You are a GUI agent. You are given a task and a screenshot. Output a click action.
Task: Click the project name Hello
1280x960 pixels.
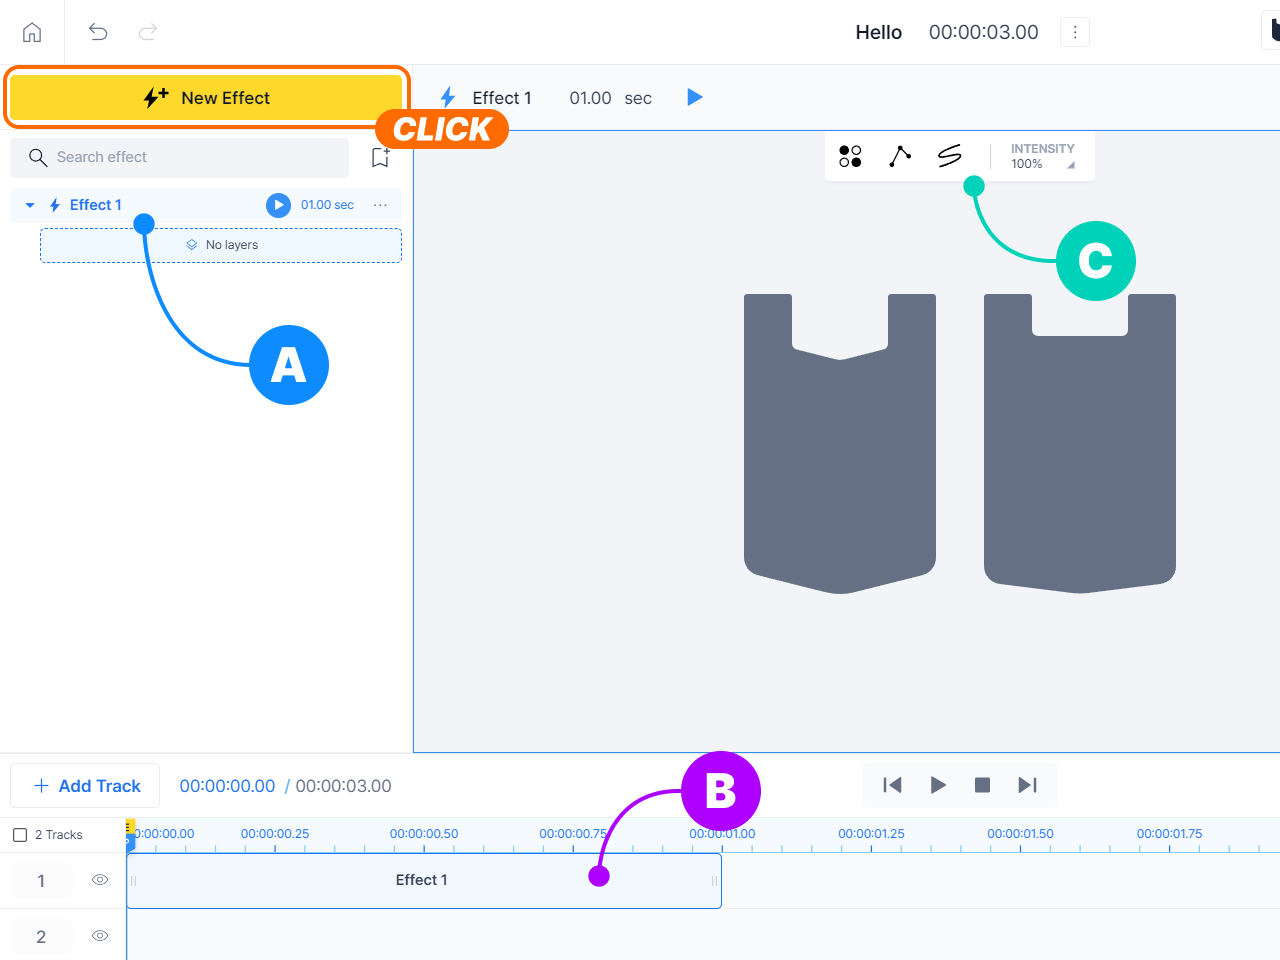click(879, 32)
